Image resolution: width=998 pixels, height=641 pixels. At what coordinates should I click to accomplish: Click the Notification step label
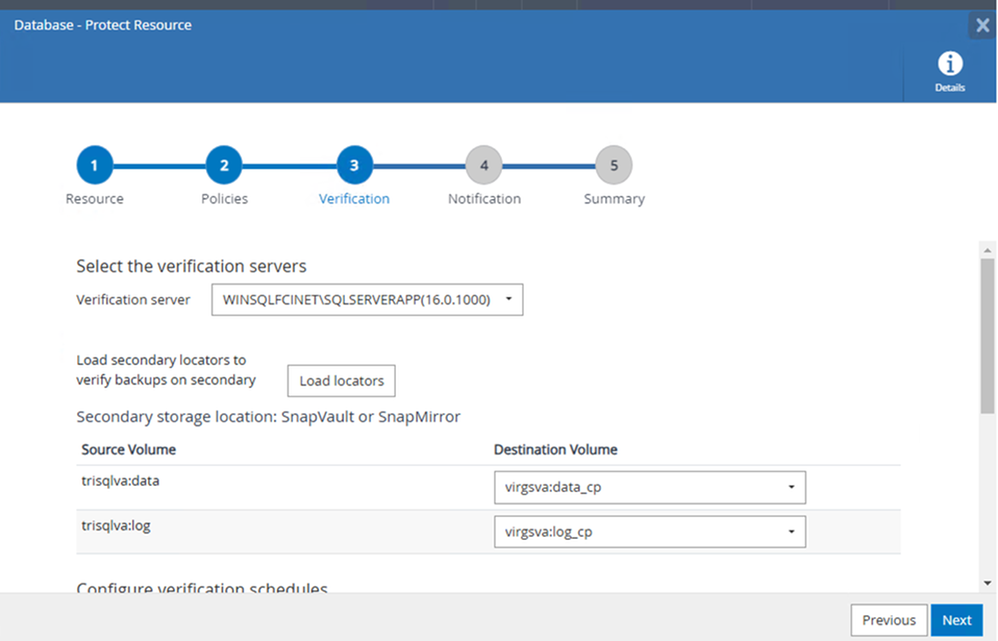point(484,199)
